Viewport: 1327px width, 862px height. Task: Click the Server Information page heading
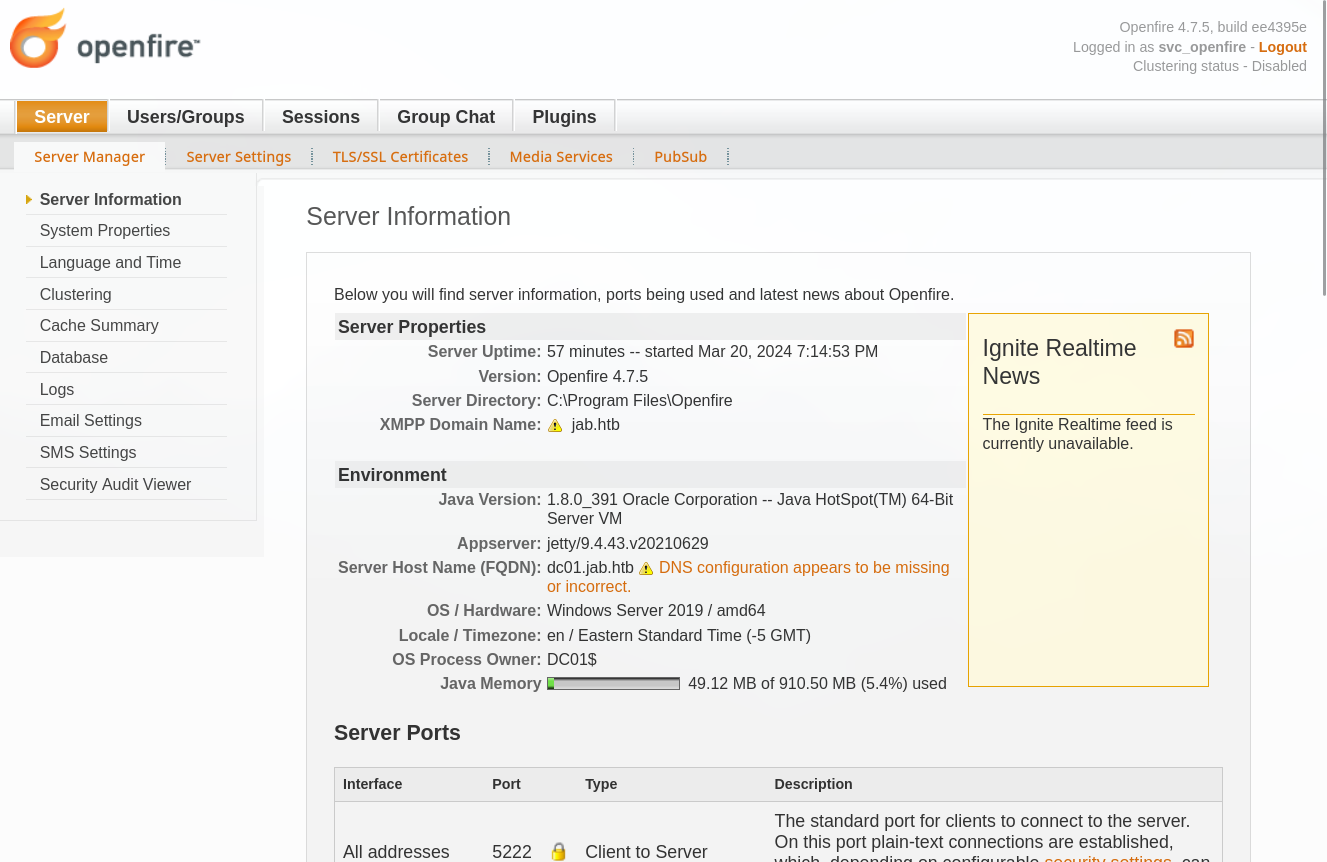tap(408, 217)
